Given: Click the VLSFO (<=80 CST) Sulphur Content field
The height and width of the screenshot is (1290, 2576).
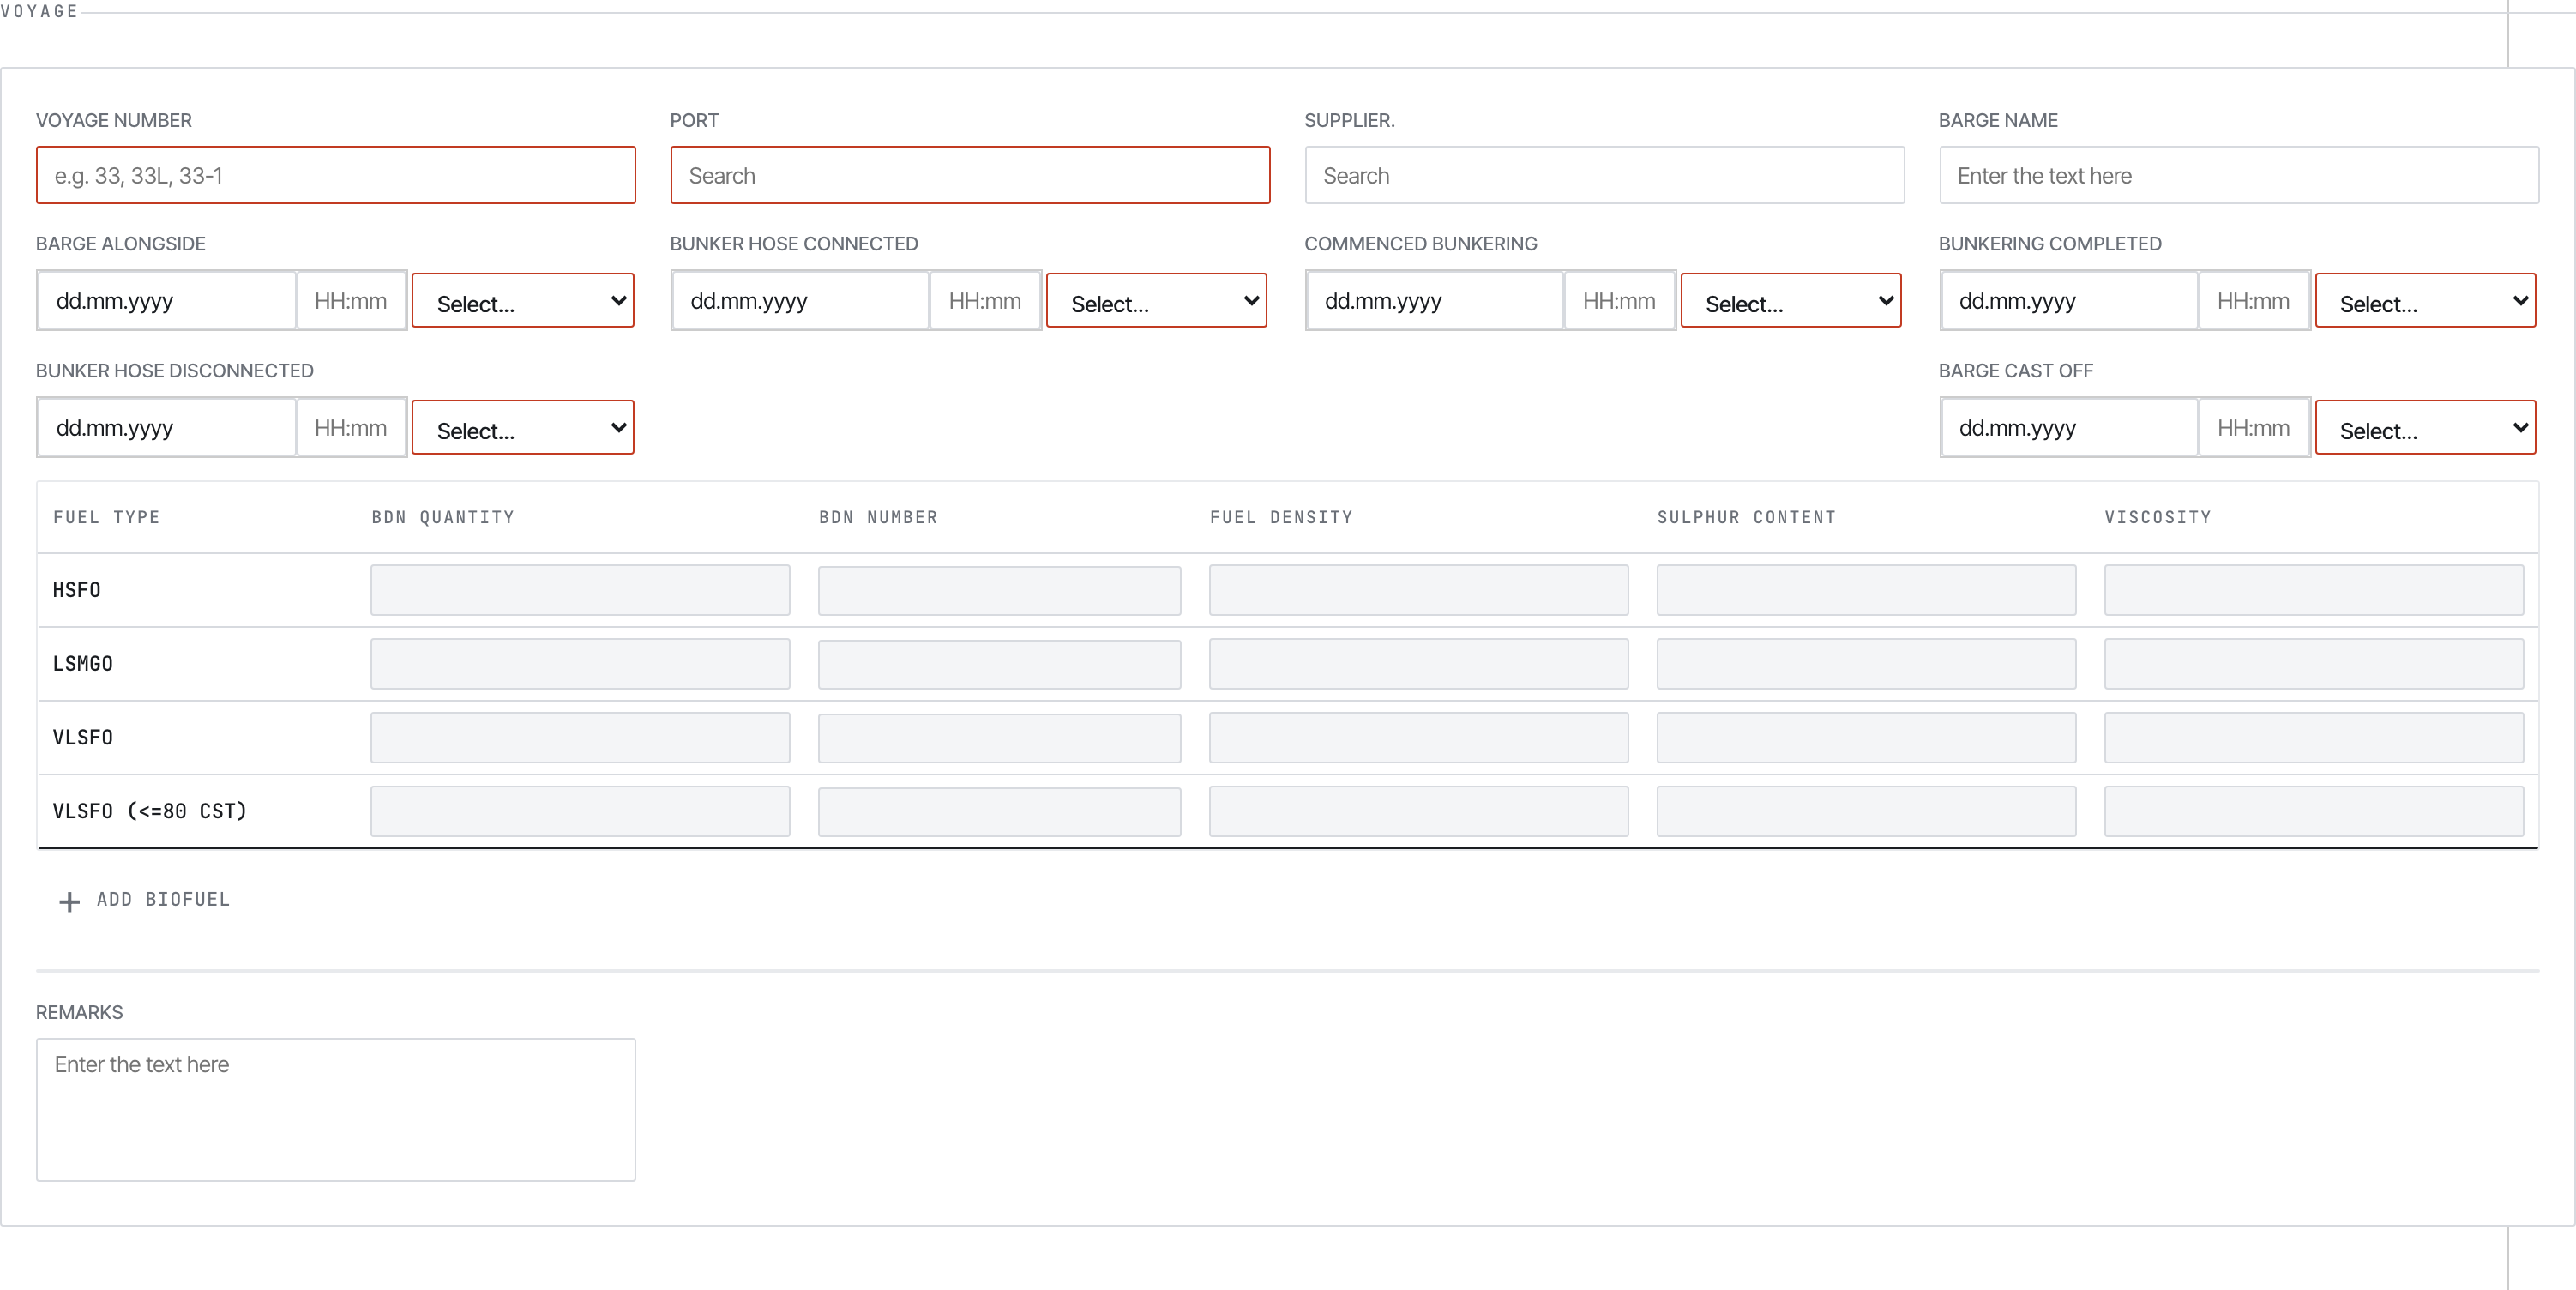Looking at the screenshot, I should (1866, 811).
